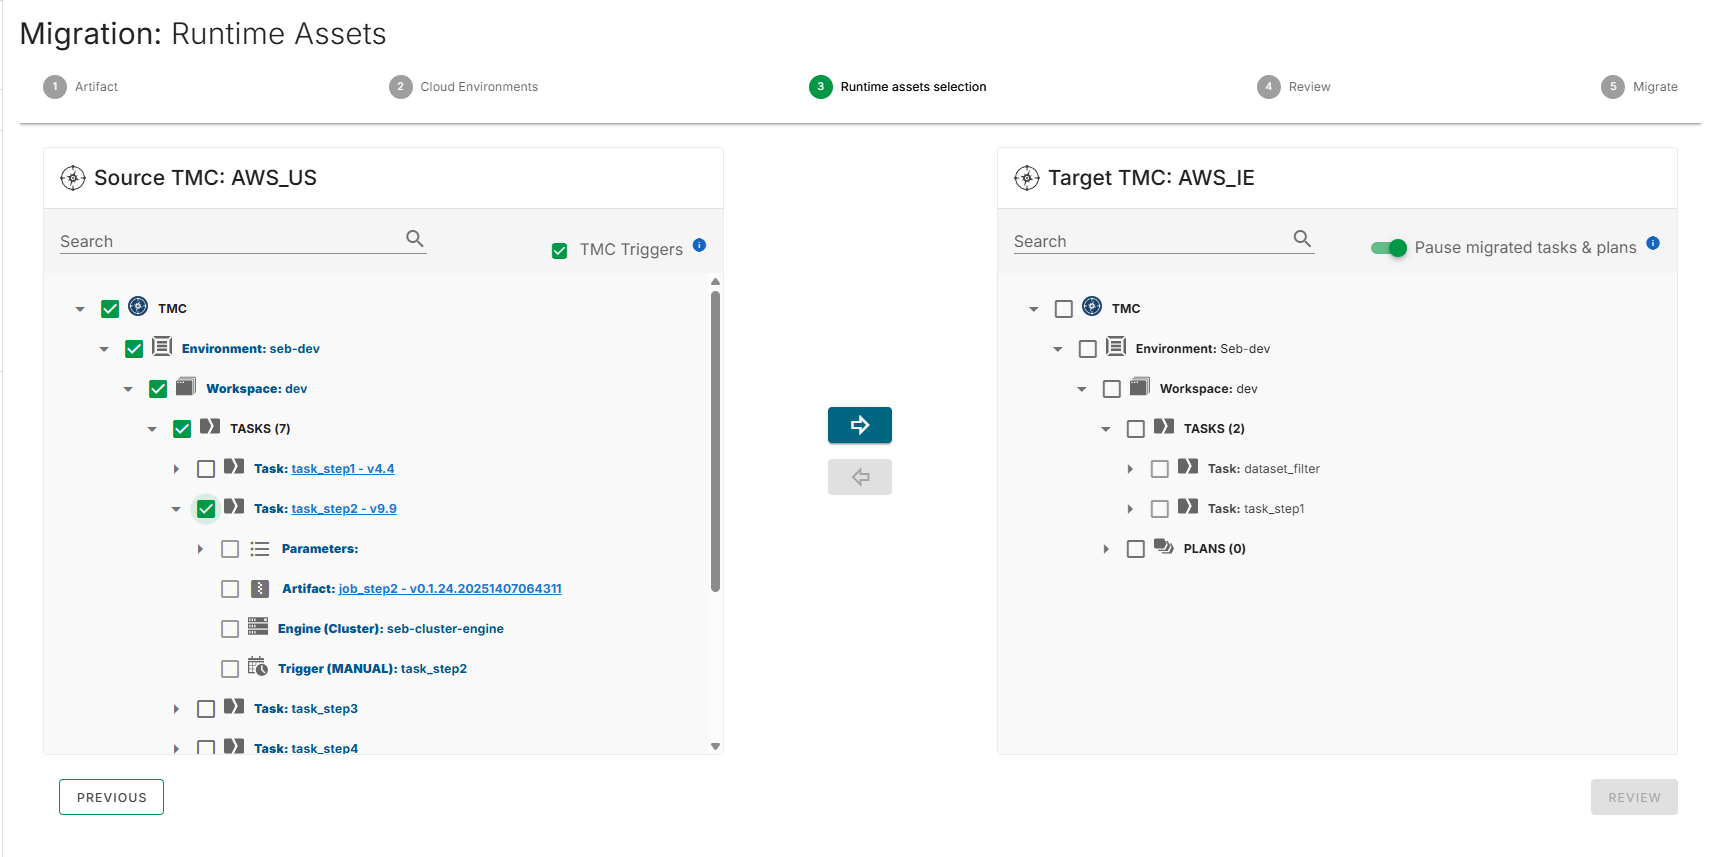The height and width of the screenshot is (857, 1717).
Task: Open the job_step2 - v0.1.24.20251407064311 artifact link
Action: point(450,589)
